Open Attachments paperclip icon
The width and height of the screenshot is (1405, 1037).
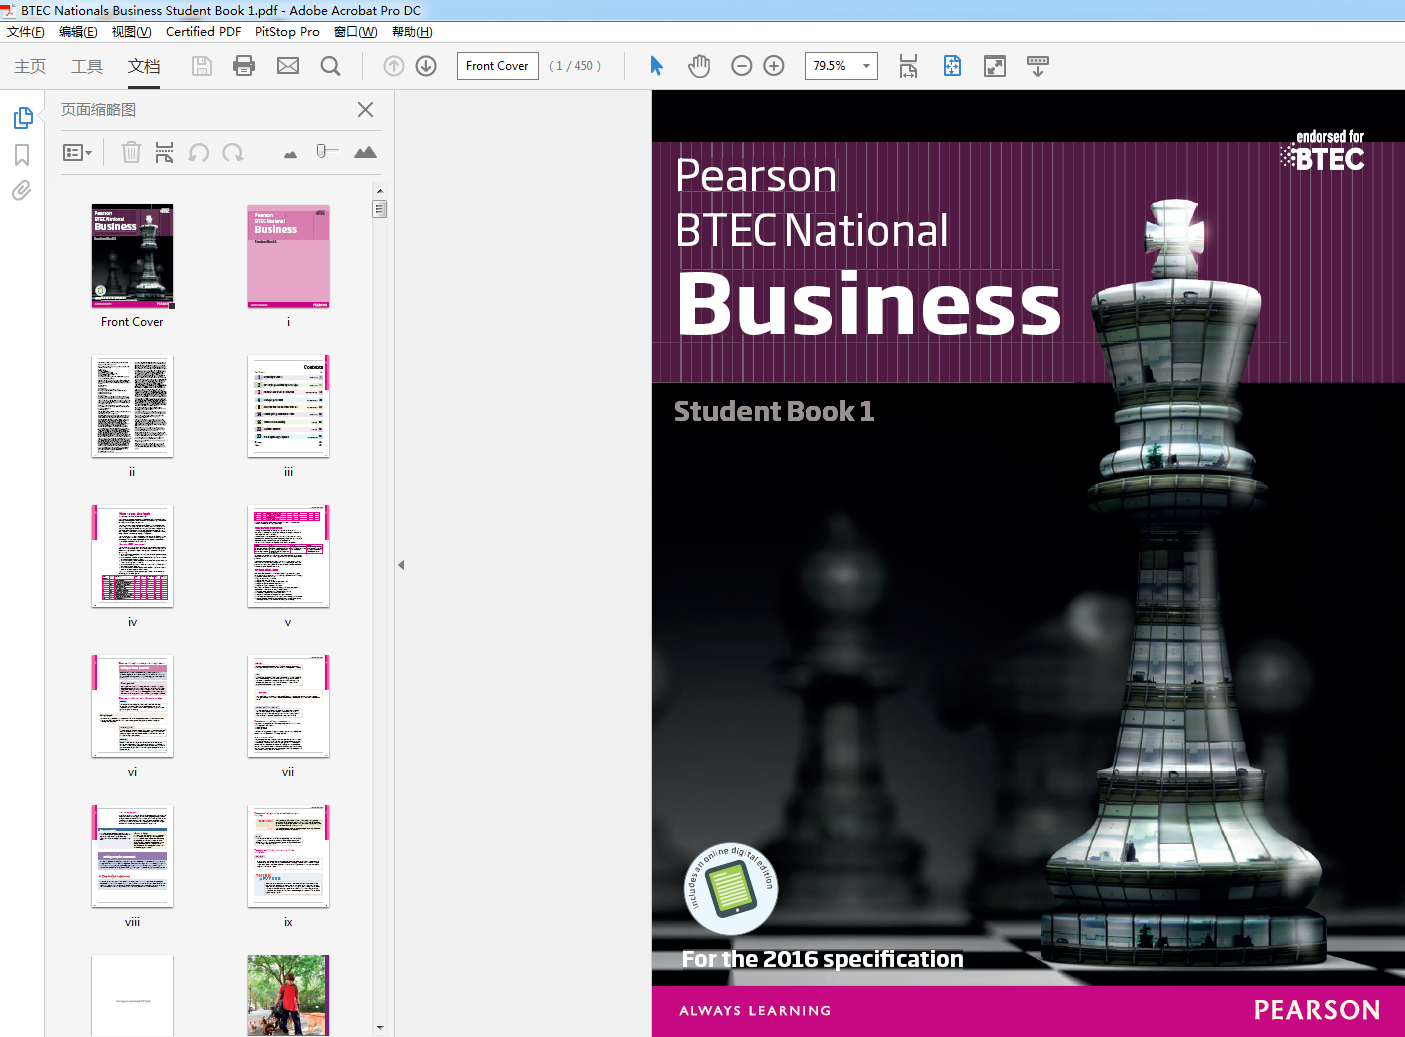tap(22, 190)
